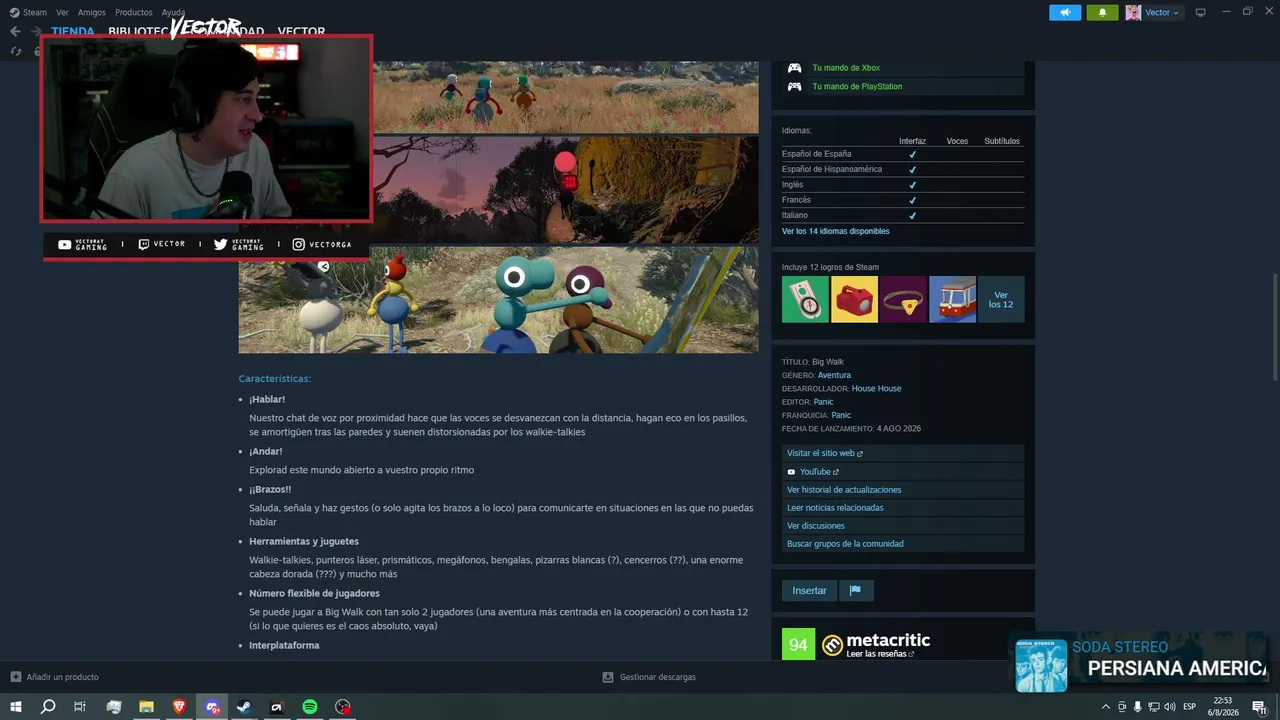Open the Windows Start menu
Screen dimensions: 1280x720
(16, 707)
